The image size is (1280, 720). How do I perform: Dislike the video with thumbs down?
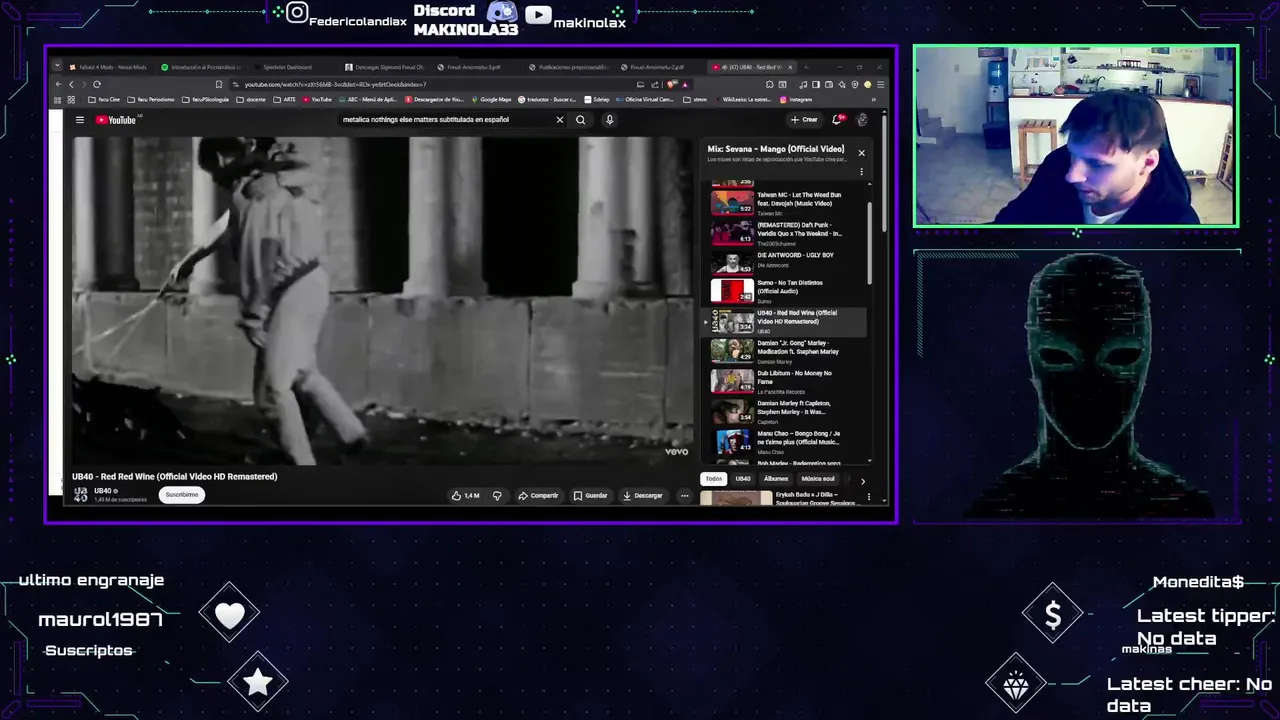tap(497, 495)
